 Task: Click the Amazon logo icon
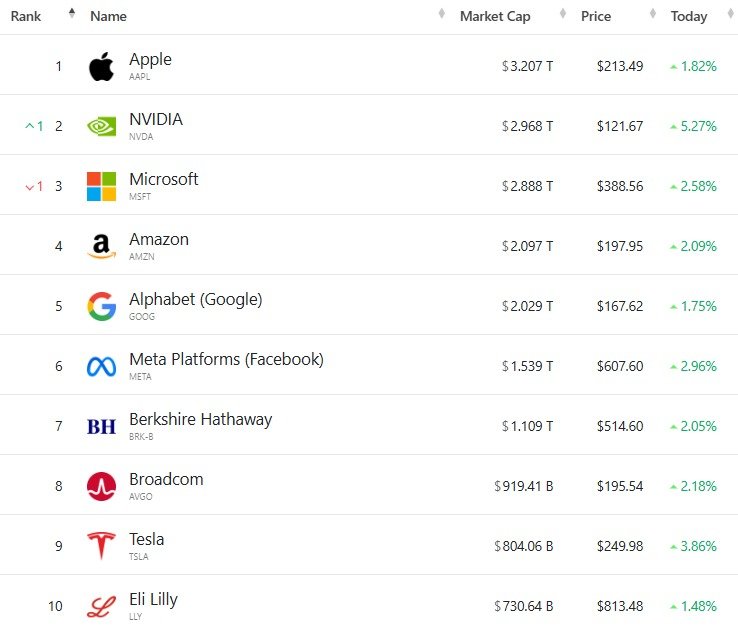coord(101,247)
